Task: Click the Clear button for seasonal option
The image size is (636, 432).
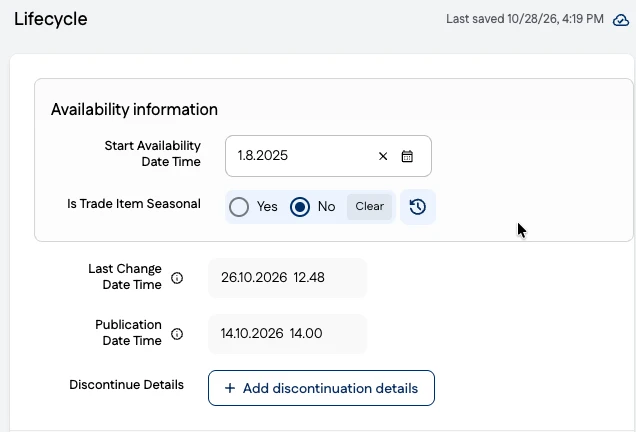Action: [x=370, y=206]
